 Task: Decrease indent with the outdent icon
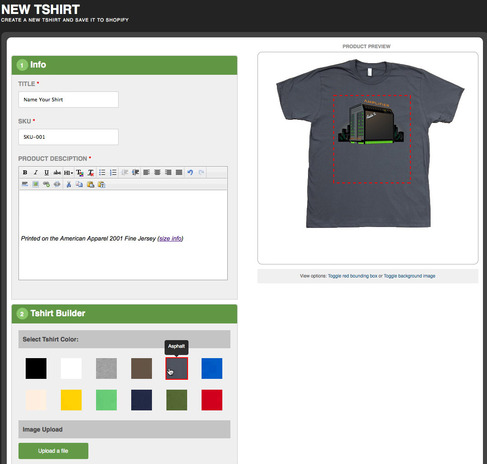[125, 172]
